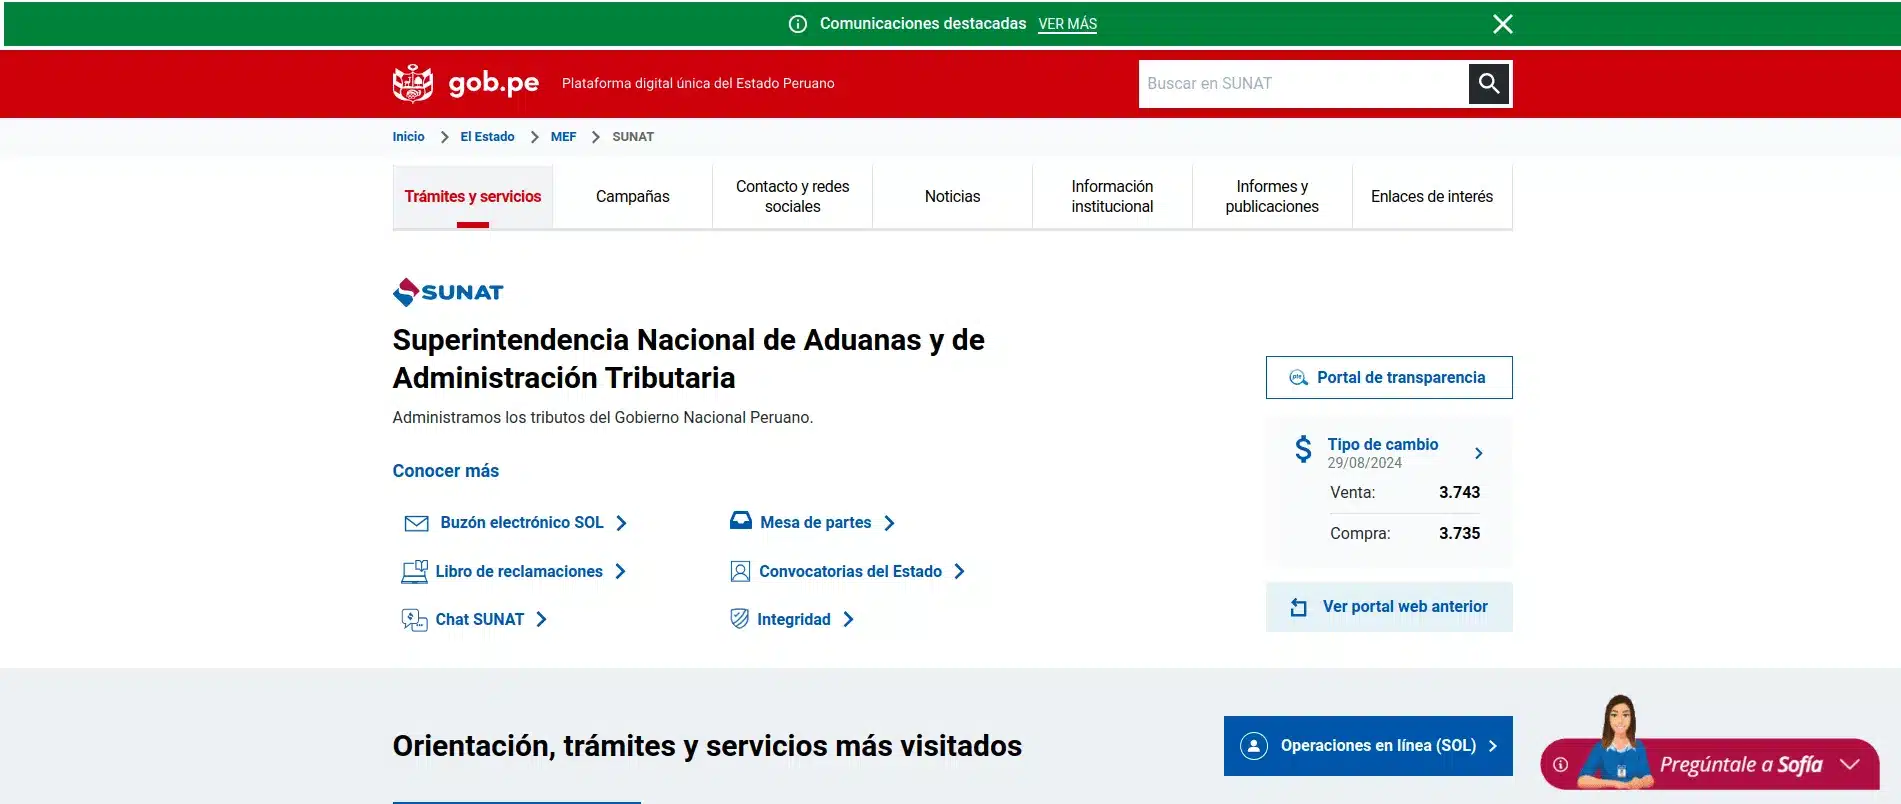Click chevron next to Chat SUNAT

(541, 619)
